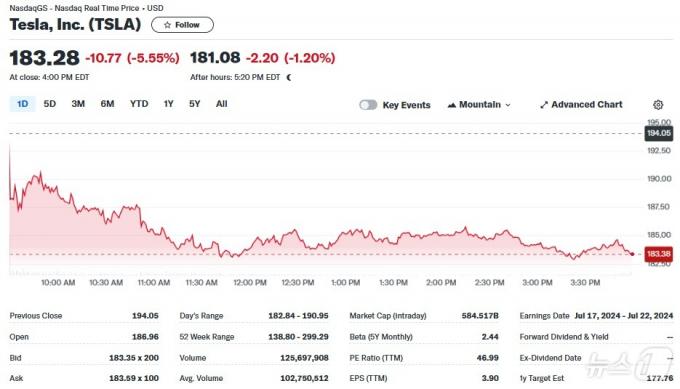
Task: Select the 1D range tab
Action: pos(23,104)
